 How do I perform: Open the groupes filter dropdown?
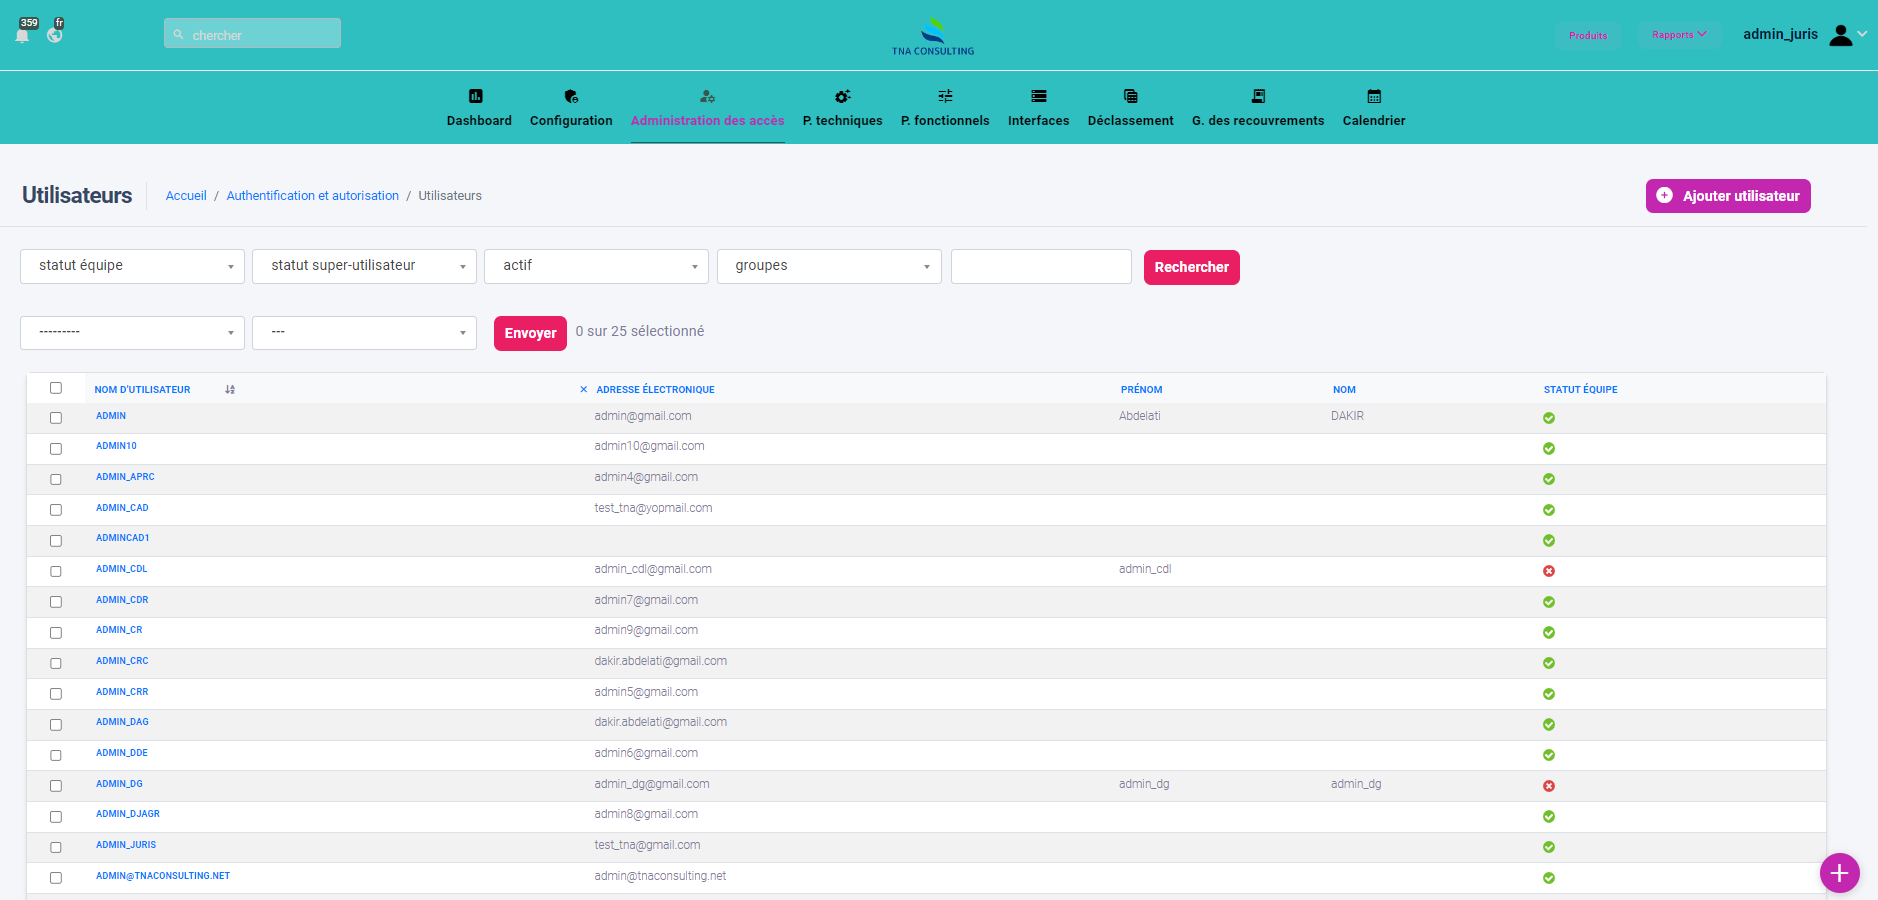(829, 266)
